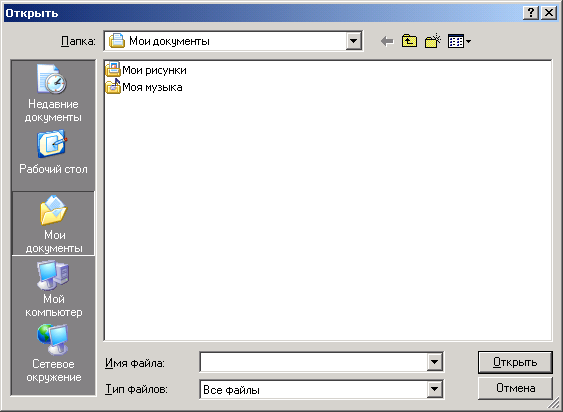Open Сетевое окружение in sidebar
This screenshot has height=412, width=563.
coord(53,354)
